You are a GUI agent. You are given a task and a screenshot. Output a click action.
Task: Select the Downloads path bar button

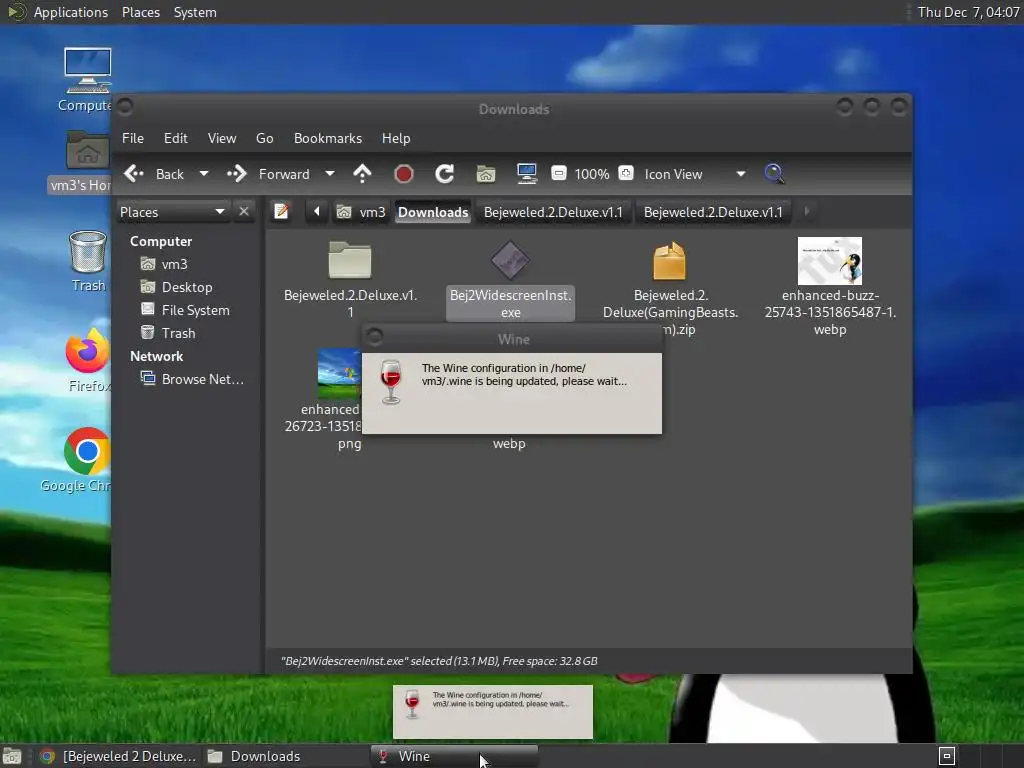pos(433,212)
